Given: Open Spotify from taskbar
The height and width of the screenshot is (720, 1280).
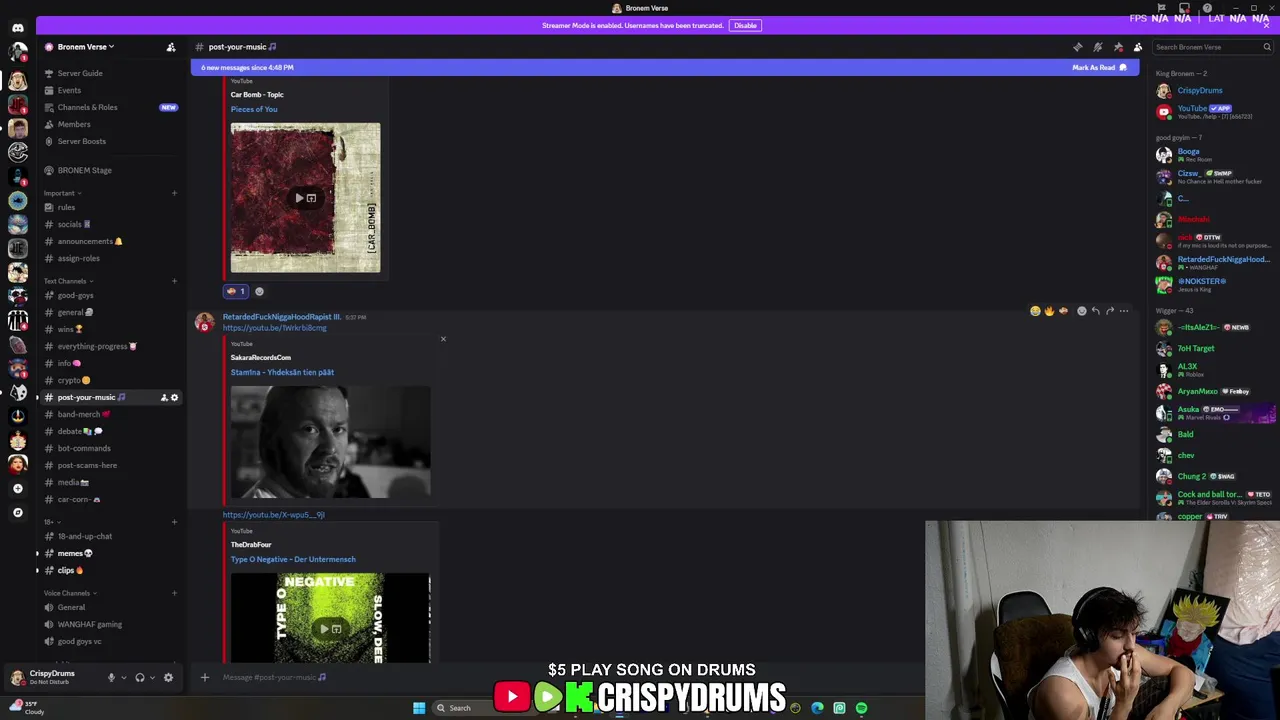Looking at the screenshot, I should pos(861,708).
